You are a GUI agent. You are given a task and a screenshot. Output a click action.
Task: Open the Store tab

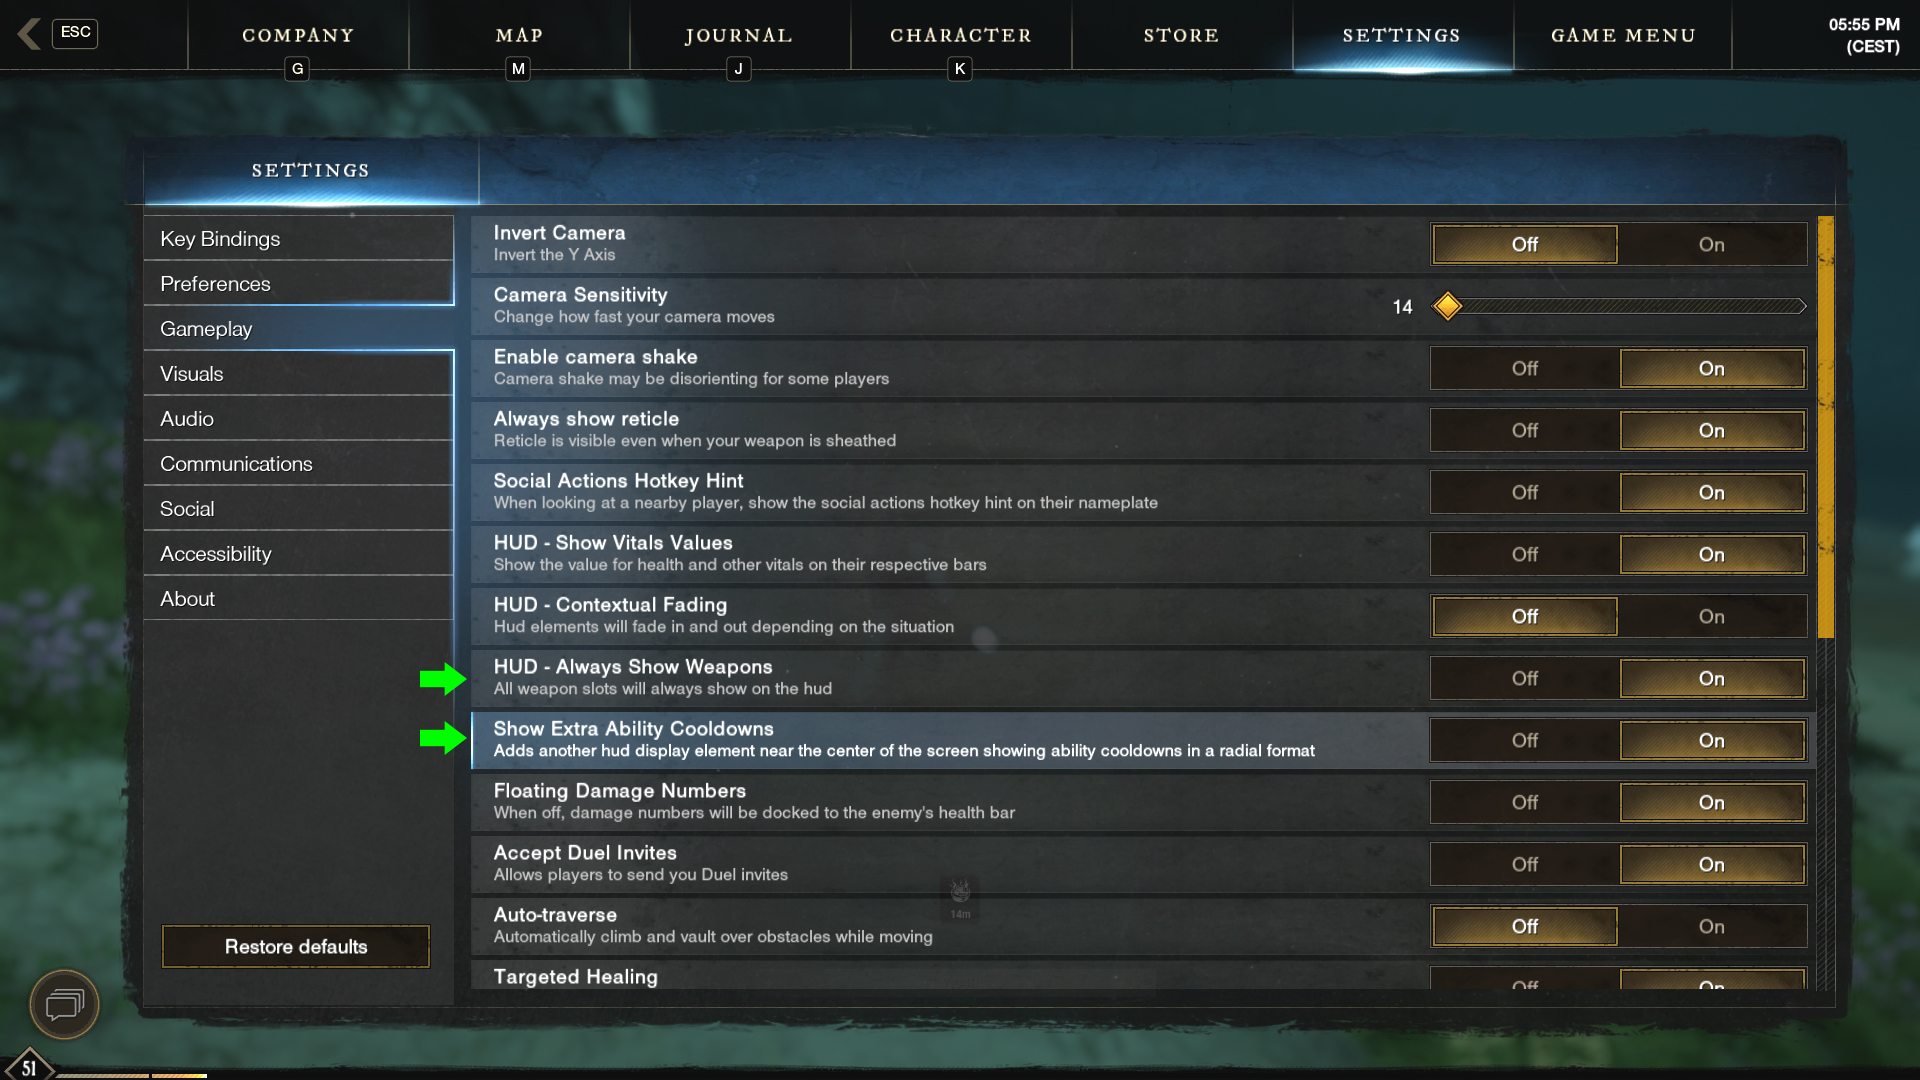(x=1182, y=35)
